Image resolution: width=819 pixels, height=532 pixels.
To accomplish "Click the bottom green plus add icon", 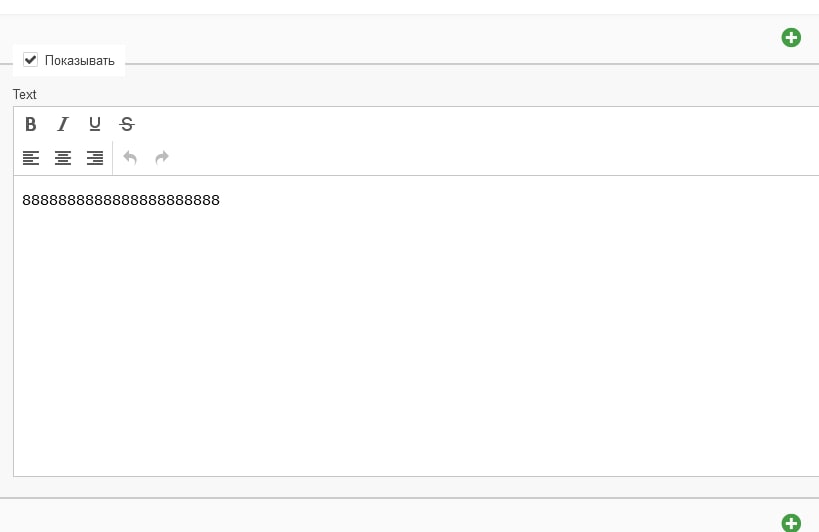I will pyautogui.click(x=791, y=522).
